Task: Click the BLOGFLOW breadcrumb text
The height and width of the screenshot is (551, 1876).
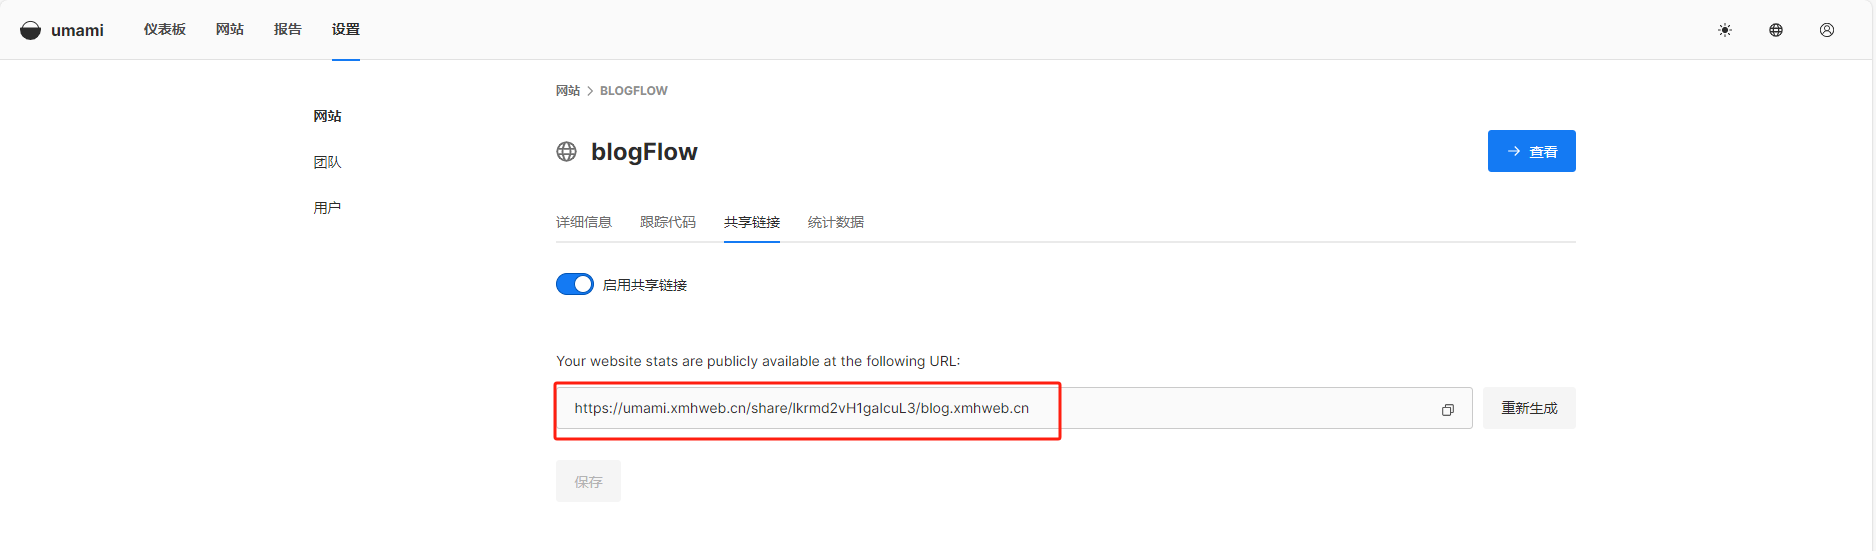Action: (634, 90)
